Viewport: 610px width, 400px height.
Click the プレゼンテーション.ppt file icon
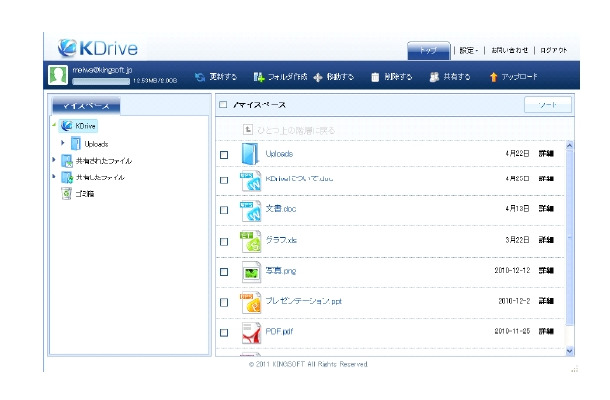tap(250, 302)
